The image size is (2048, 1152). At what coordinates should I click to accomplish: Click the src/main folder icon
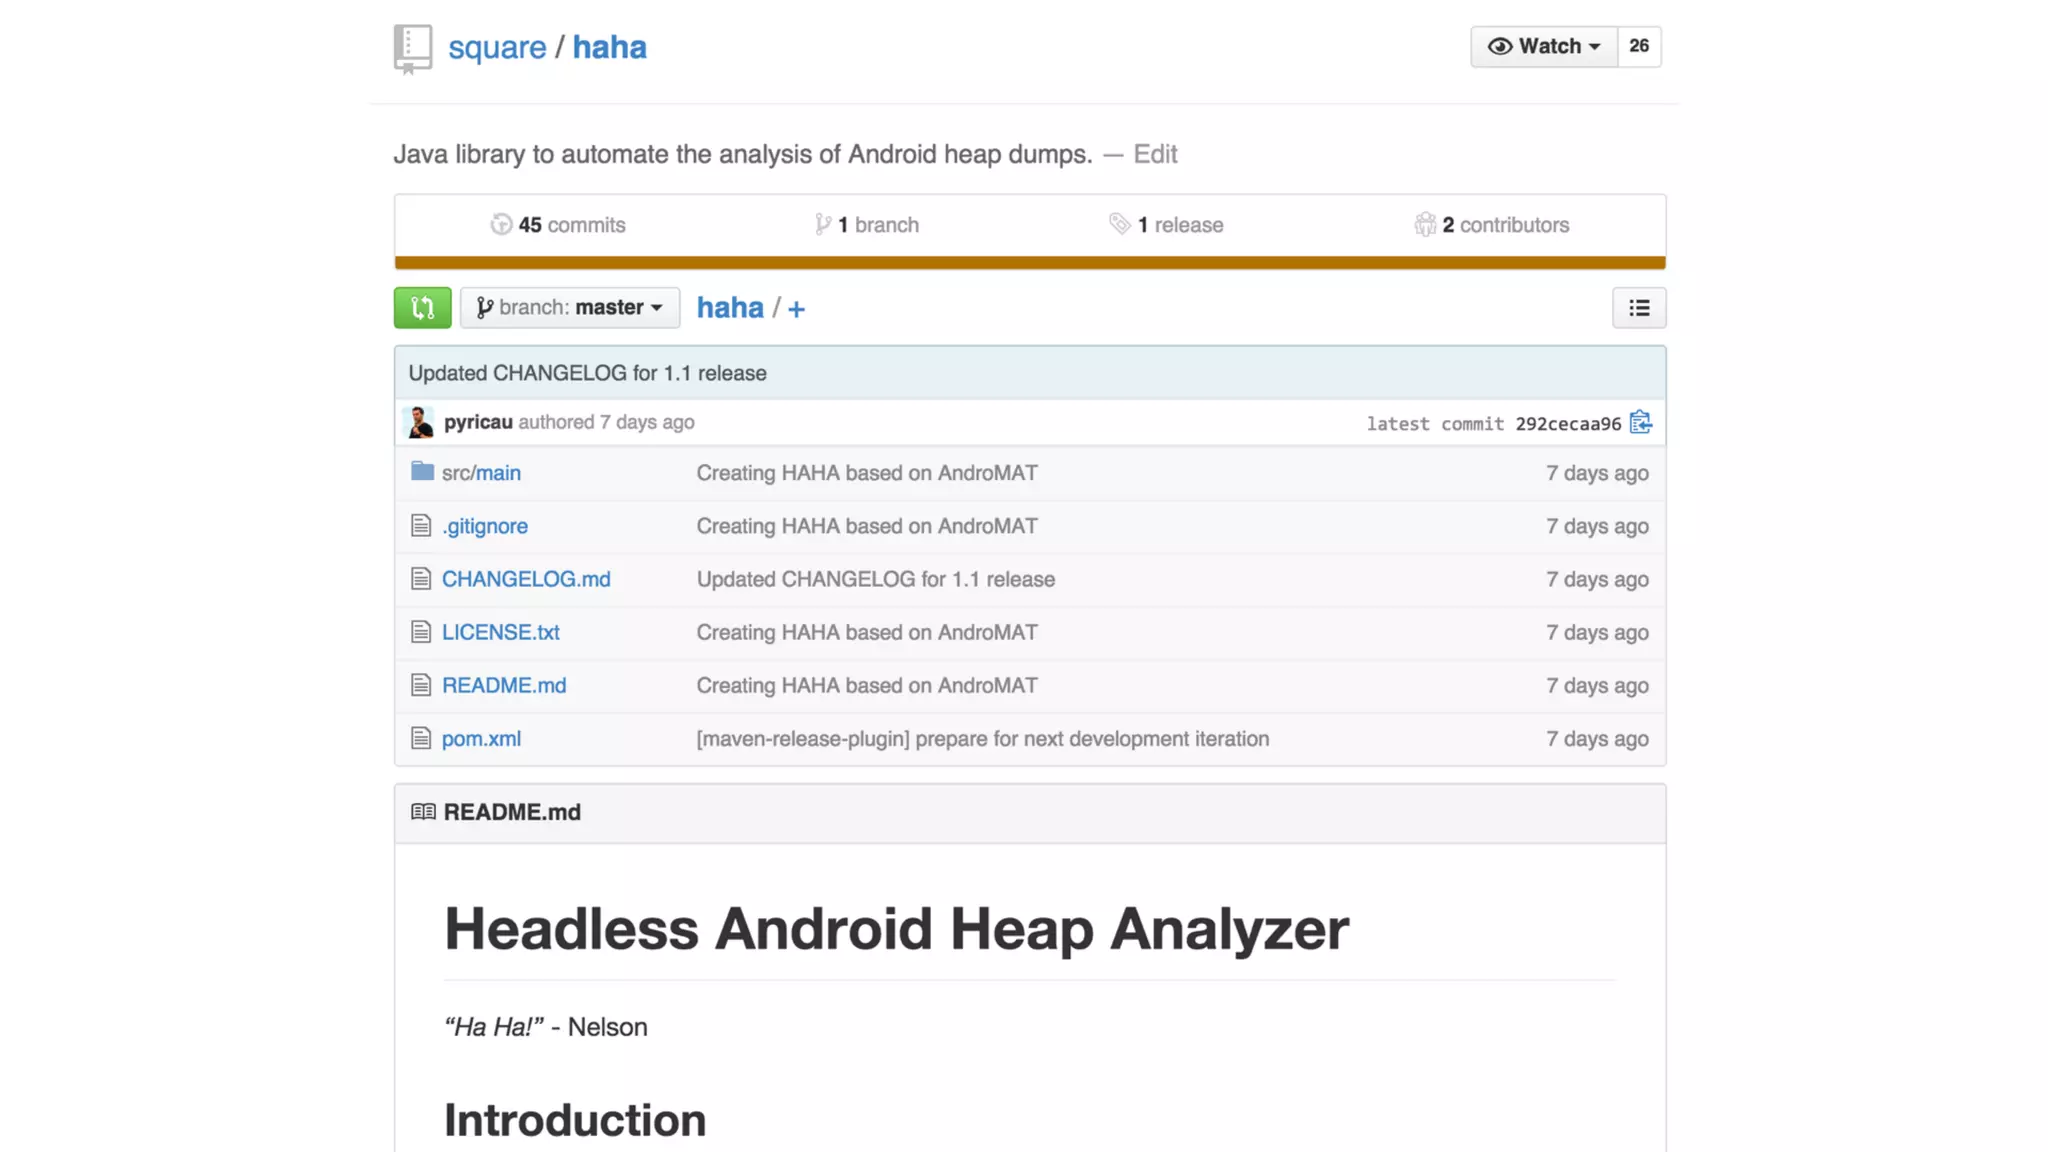(422, 471)
